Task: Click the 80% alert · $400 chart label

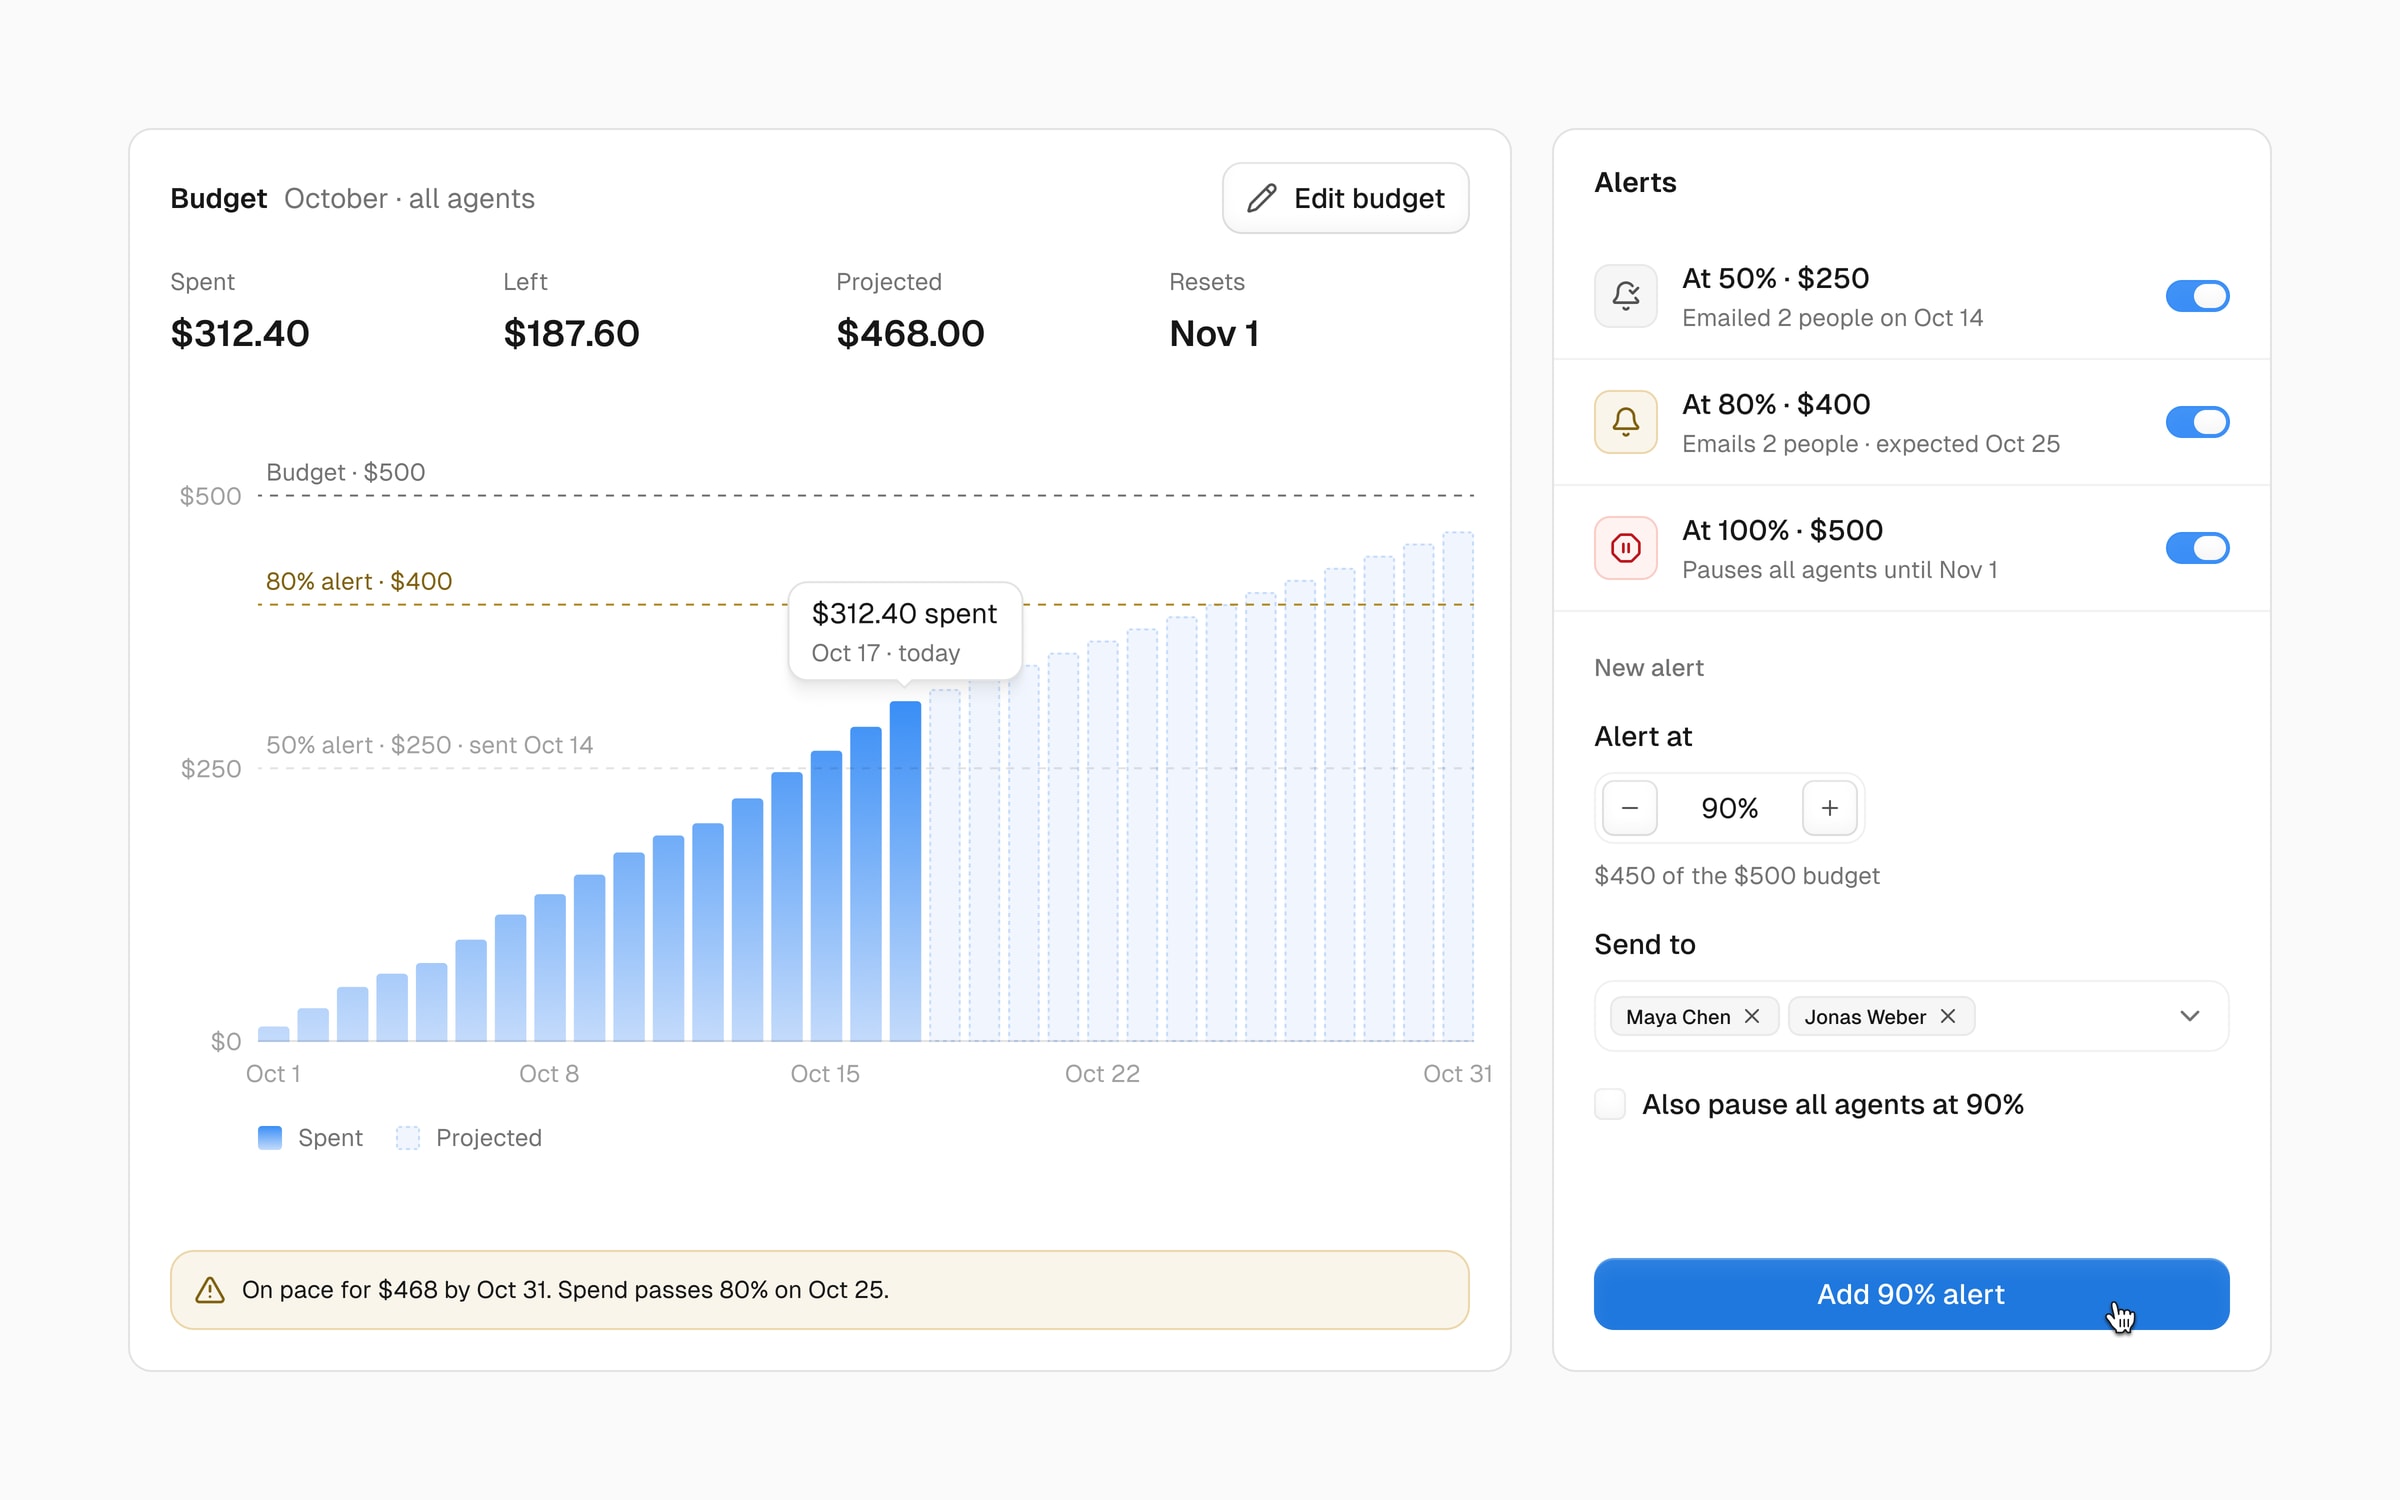Action: (359, 581)
